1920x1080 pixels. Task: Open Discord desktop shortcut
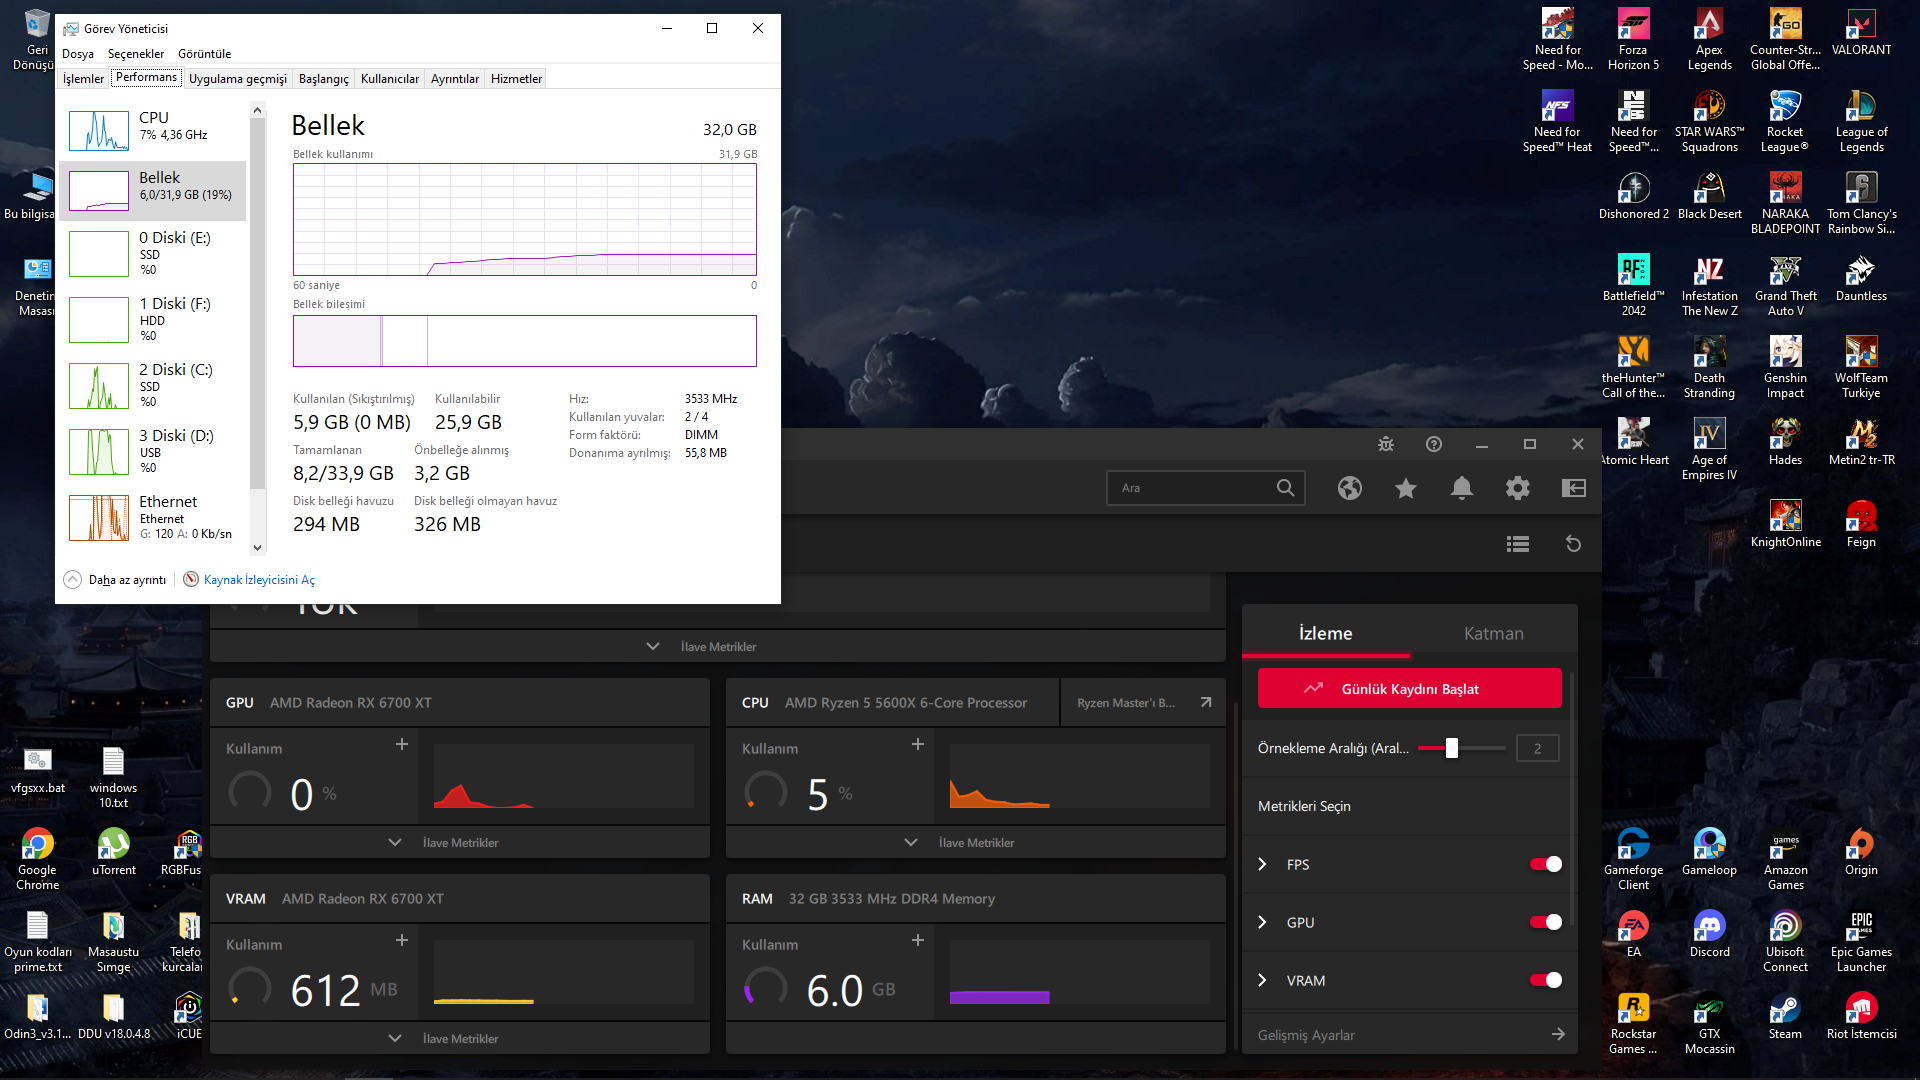[x=1709, y=935]
